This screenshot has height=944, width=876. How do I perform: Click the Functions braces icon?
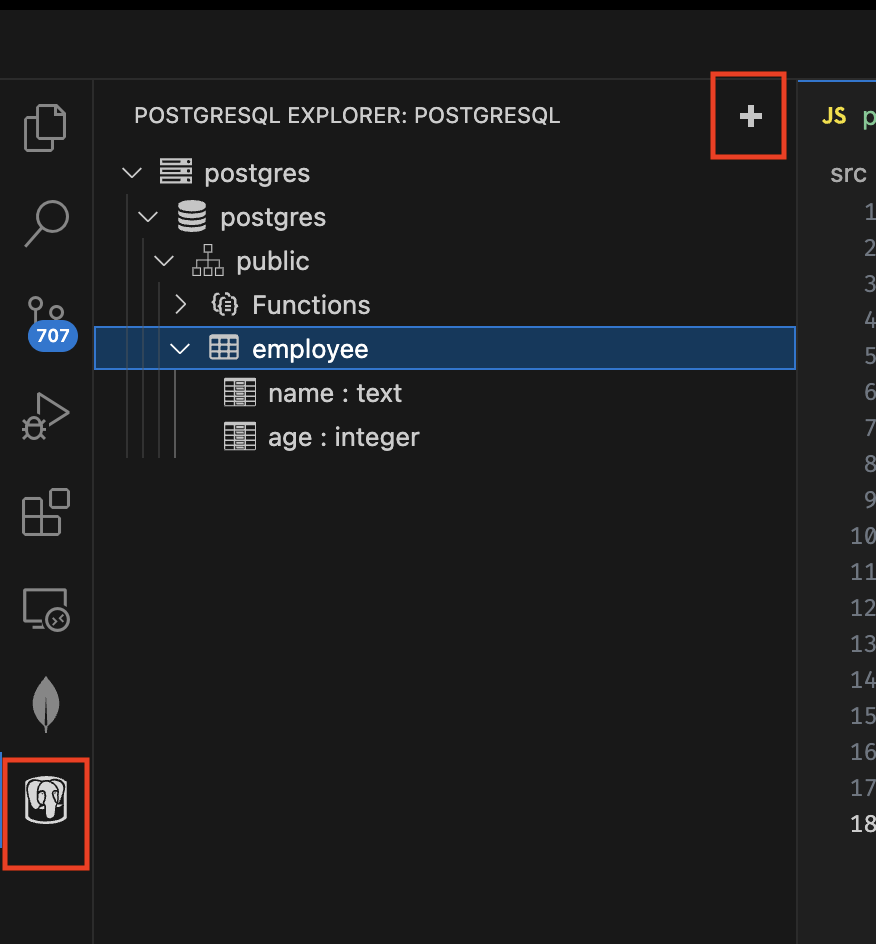(225, 304)
